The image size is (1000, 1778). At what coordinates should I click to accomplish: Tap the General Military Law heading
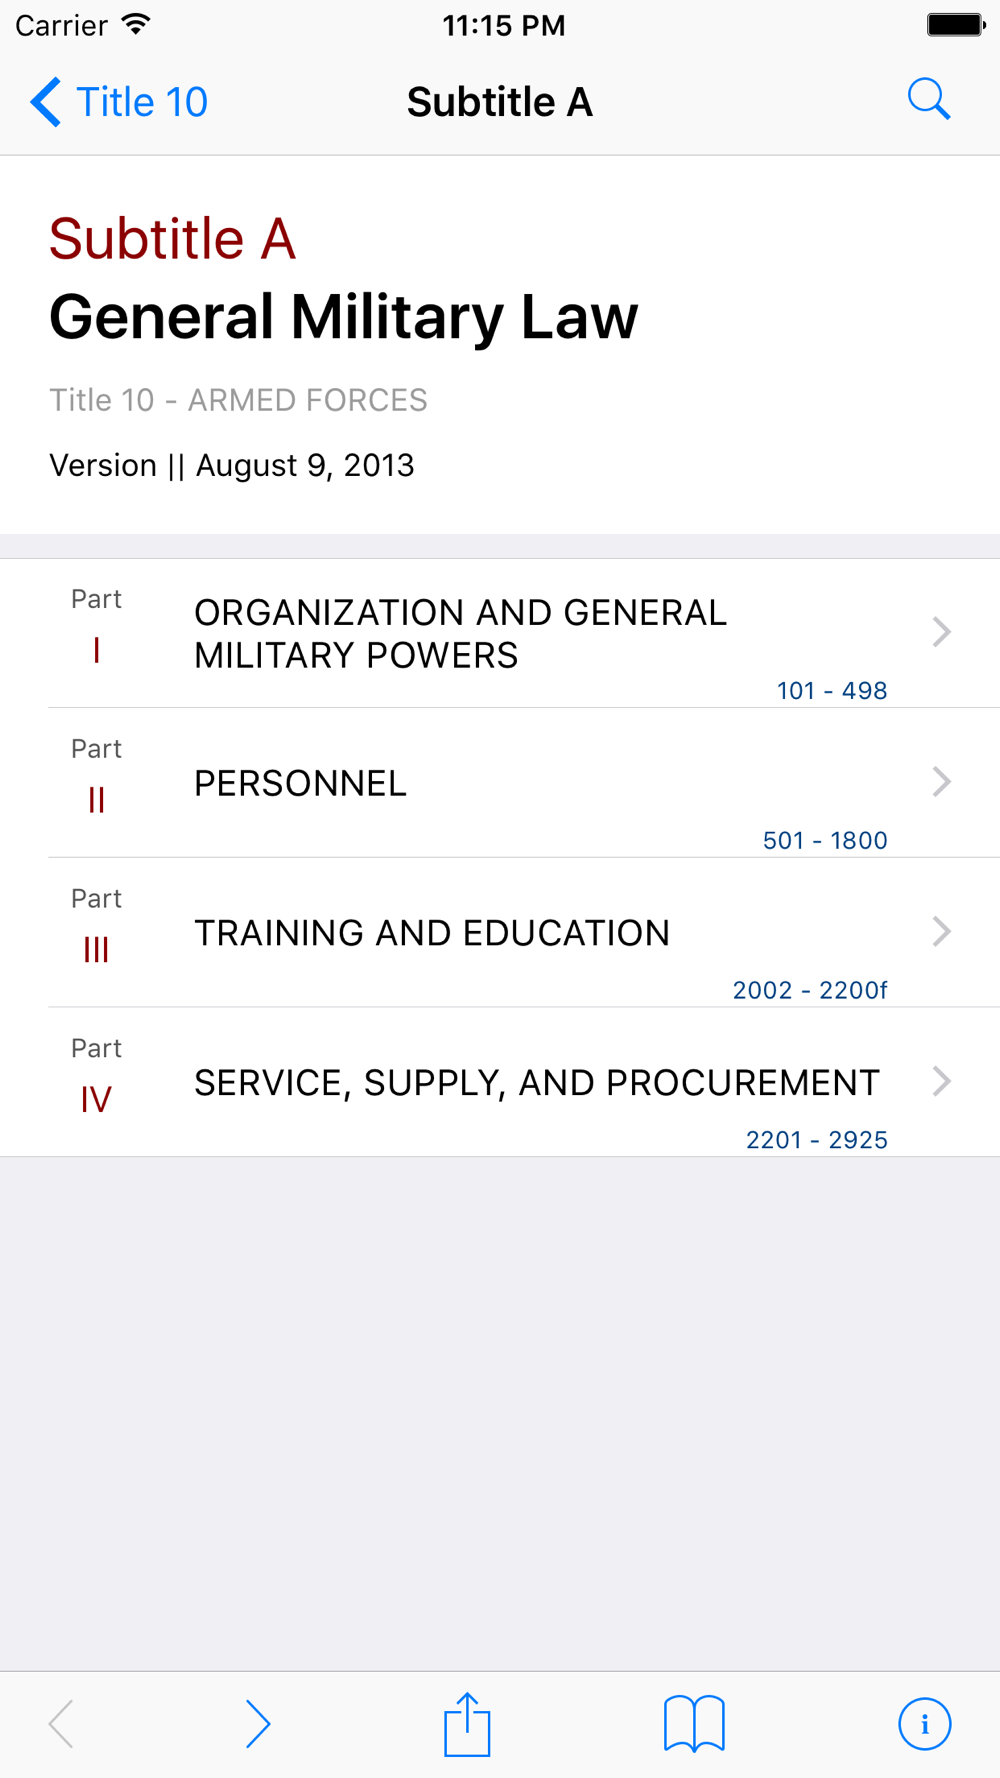click(343, 317)
